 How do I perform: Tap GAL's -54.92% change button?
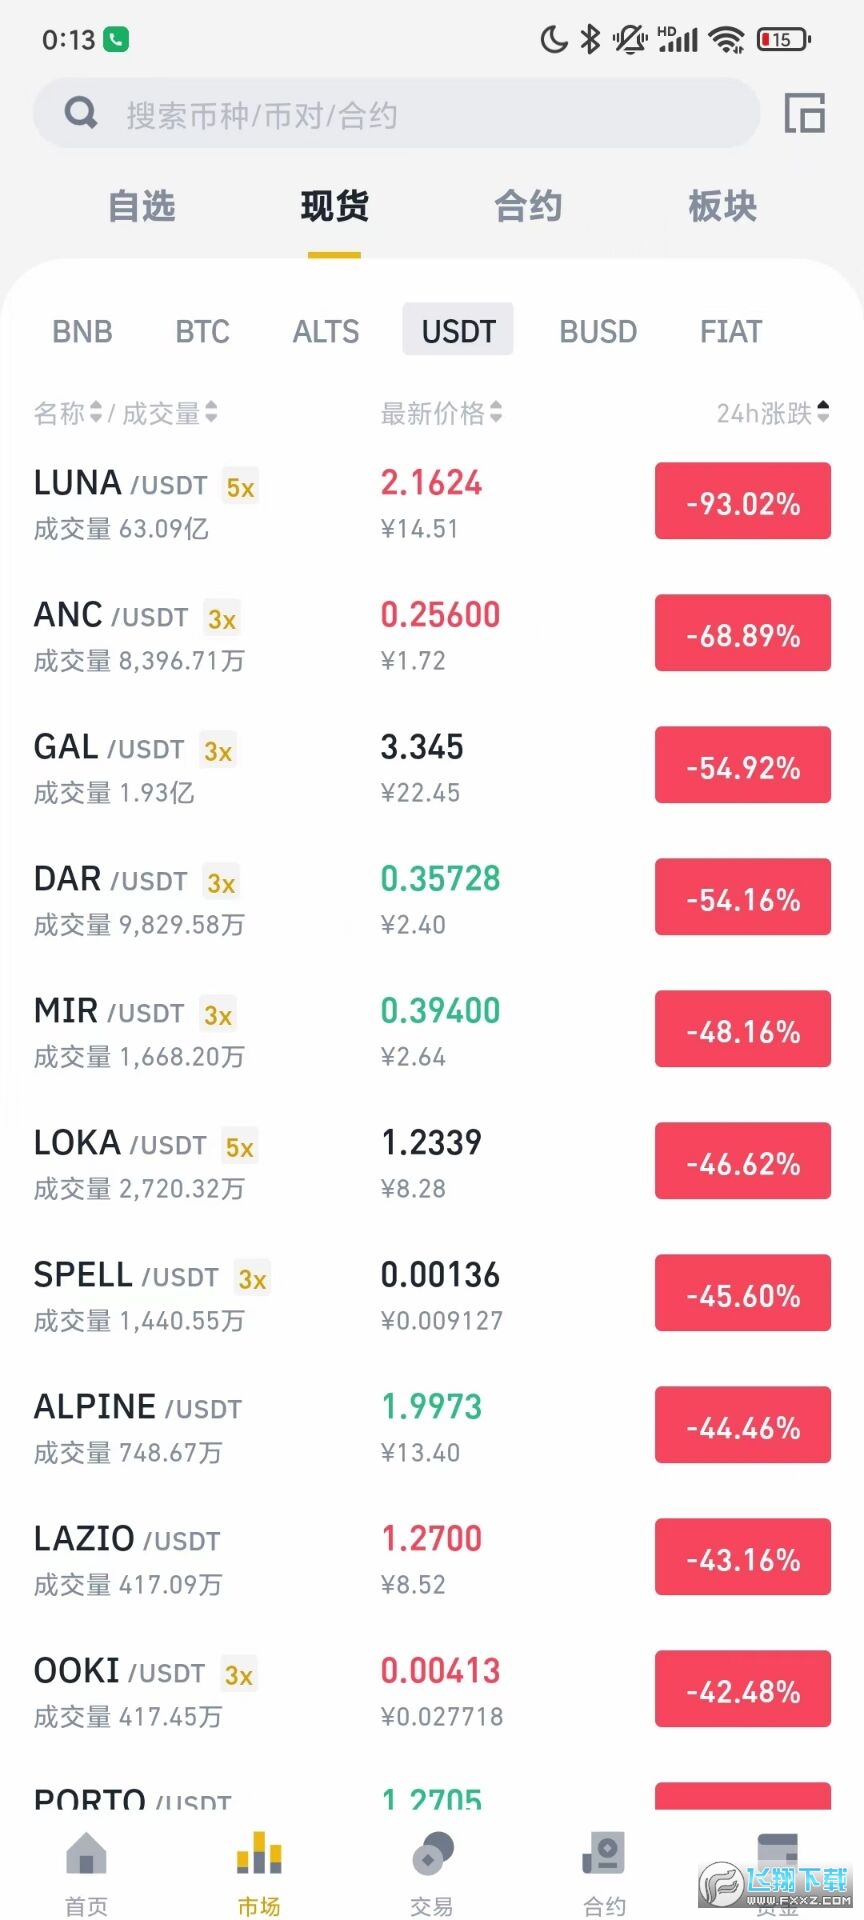tap(743, 766)
